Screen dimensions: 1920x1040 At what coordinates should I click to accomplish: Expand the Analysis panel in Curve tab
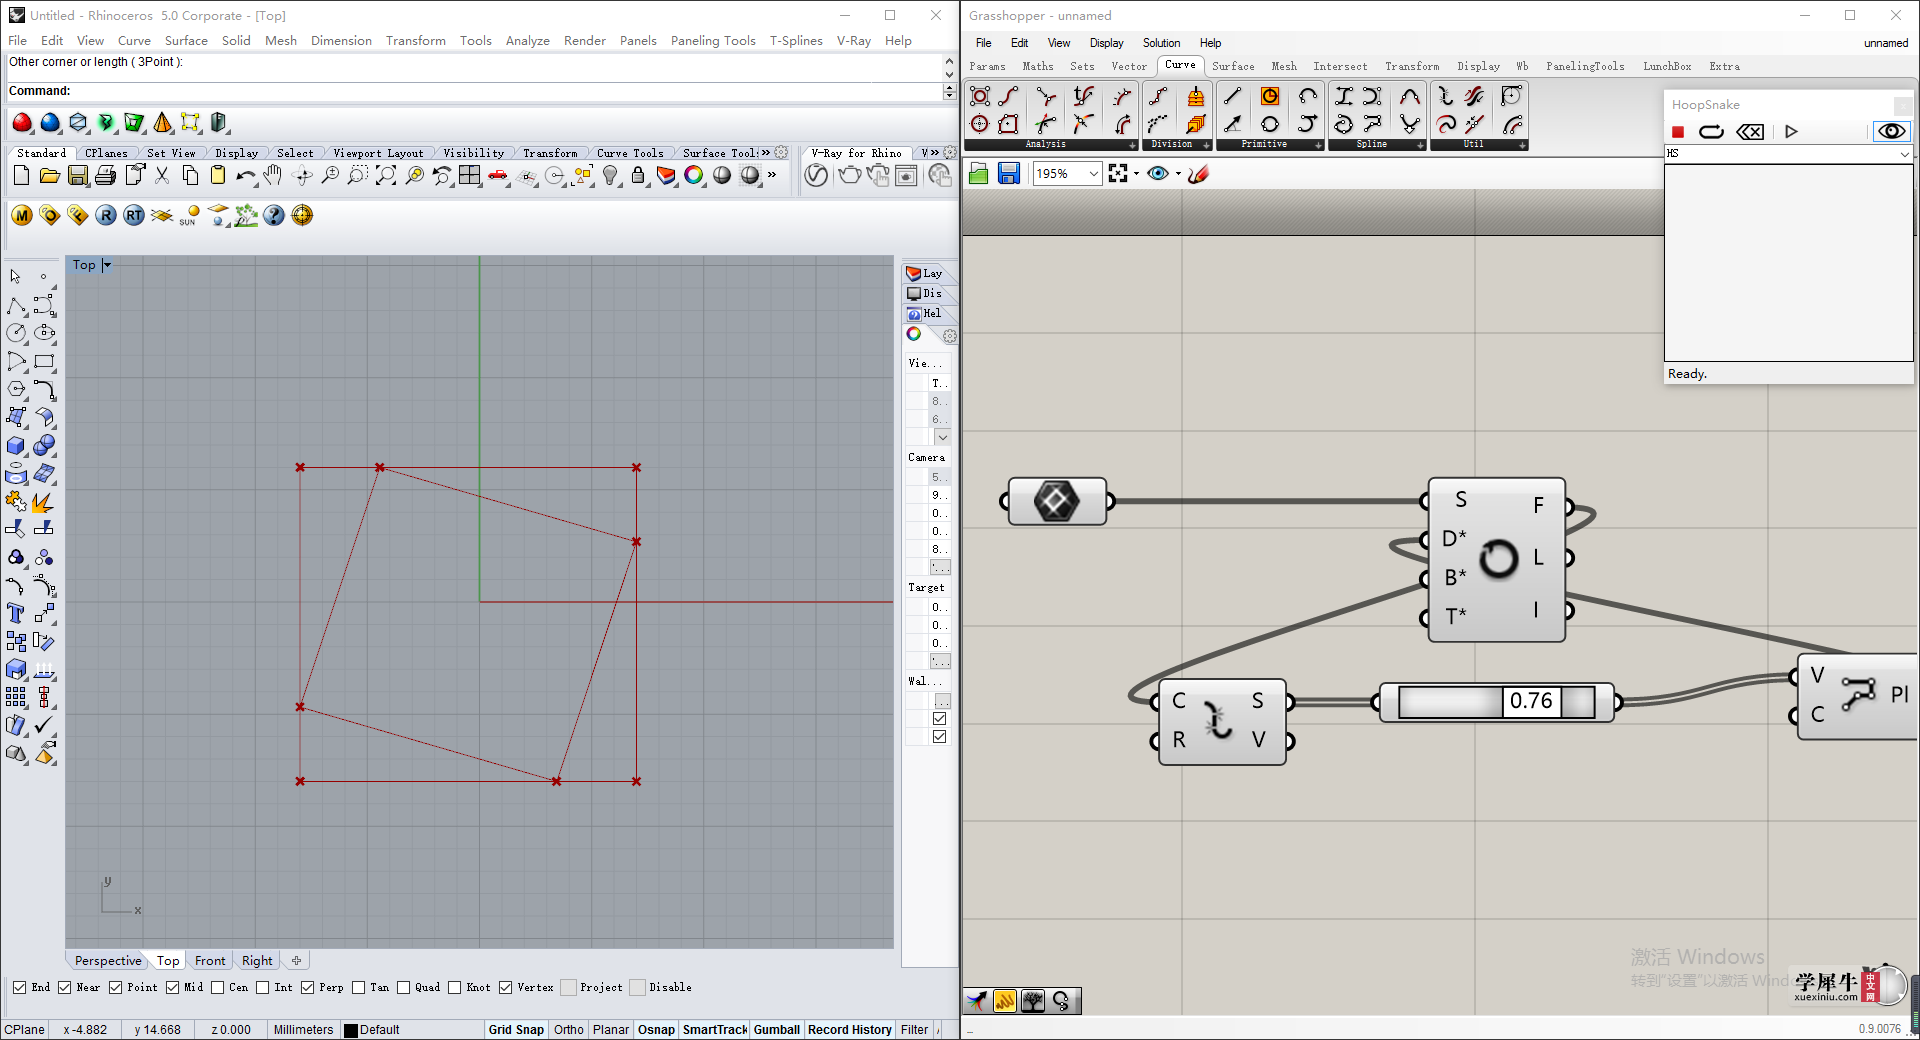pos(1133,145)
